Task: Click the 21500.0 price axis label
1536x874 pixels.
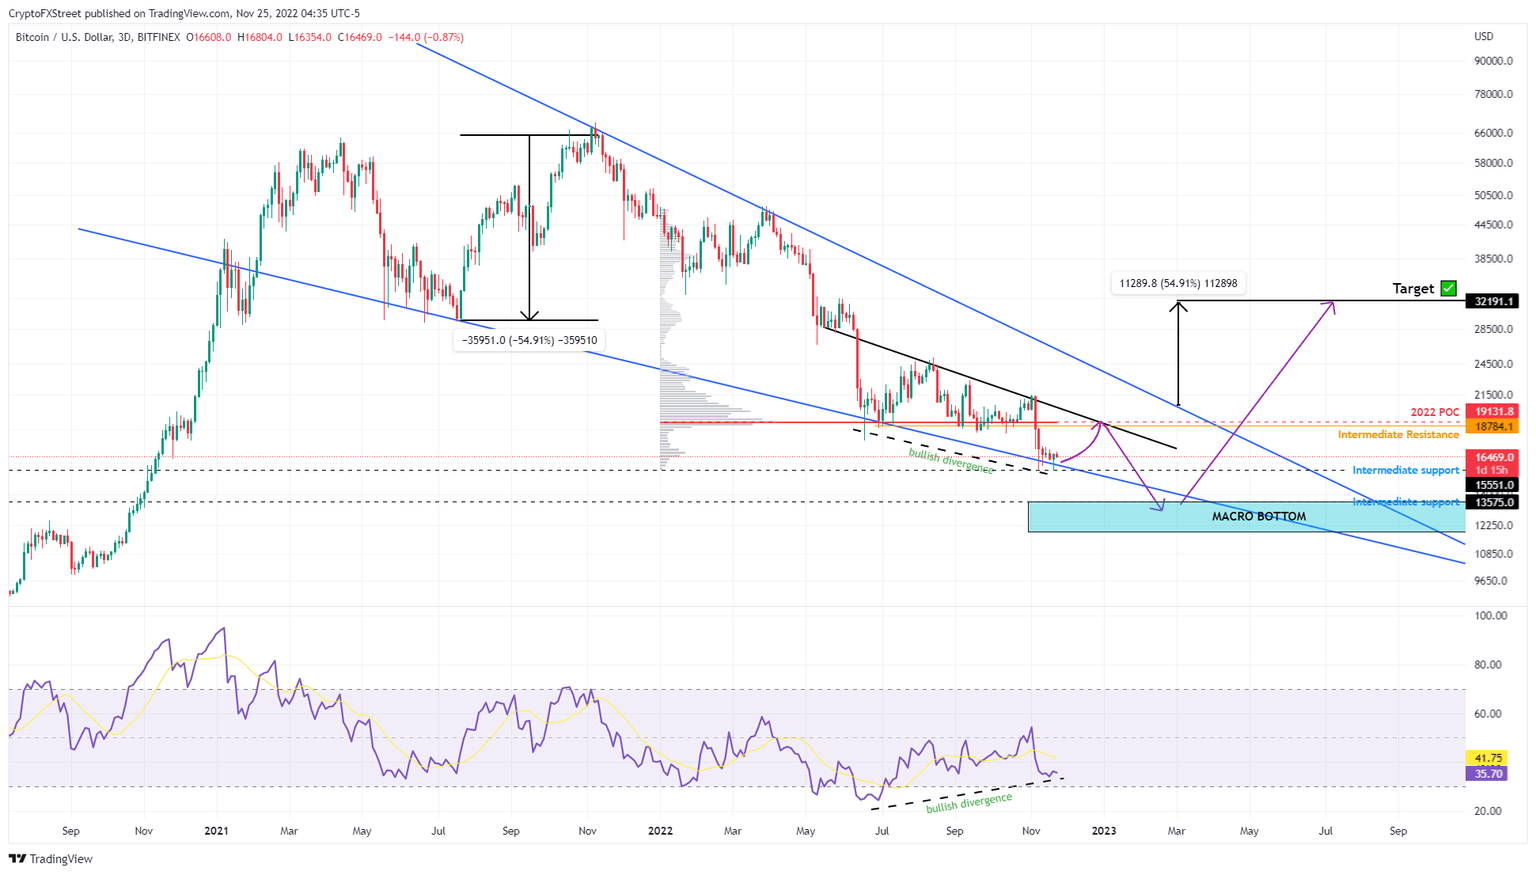Action: coord(1493,396)
